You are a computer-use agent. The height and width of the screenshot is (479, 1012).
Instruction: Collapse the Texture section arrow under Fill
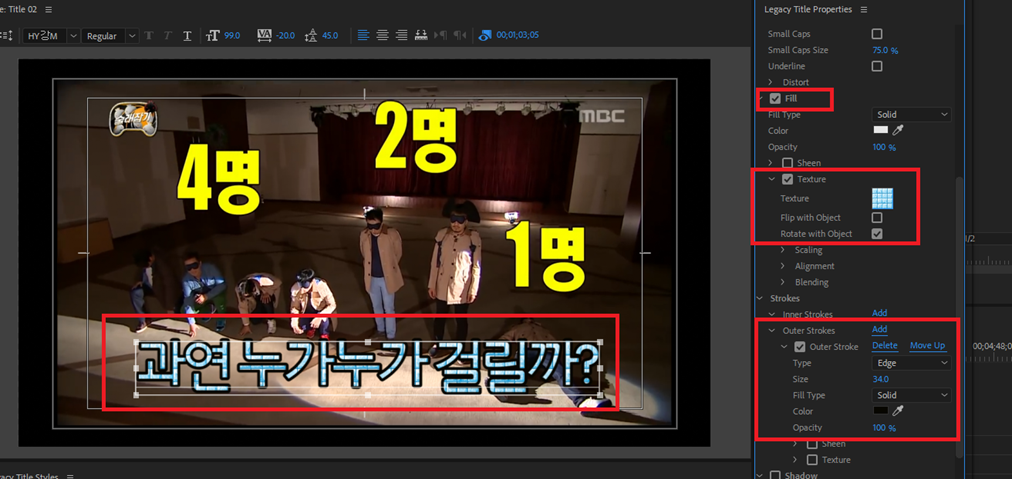[x=771, y=179]
